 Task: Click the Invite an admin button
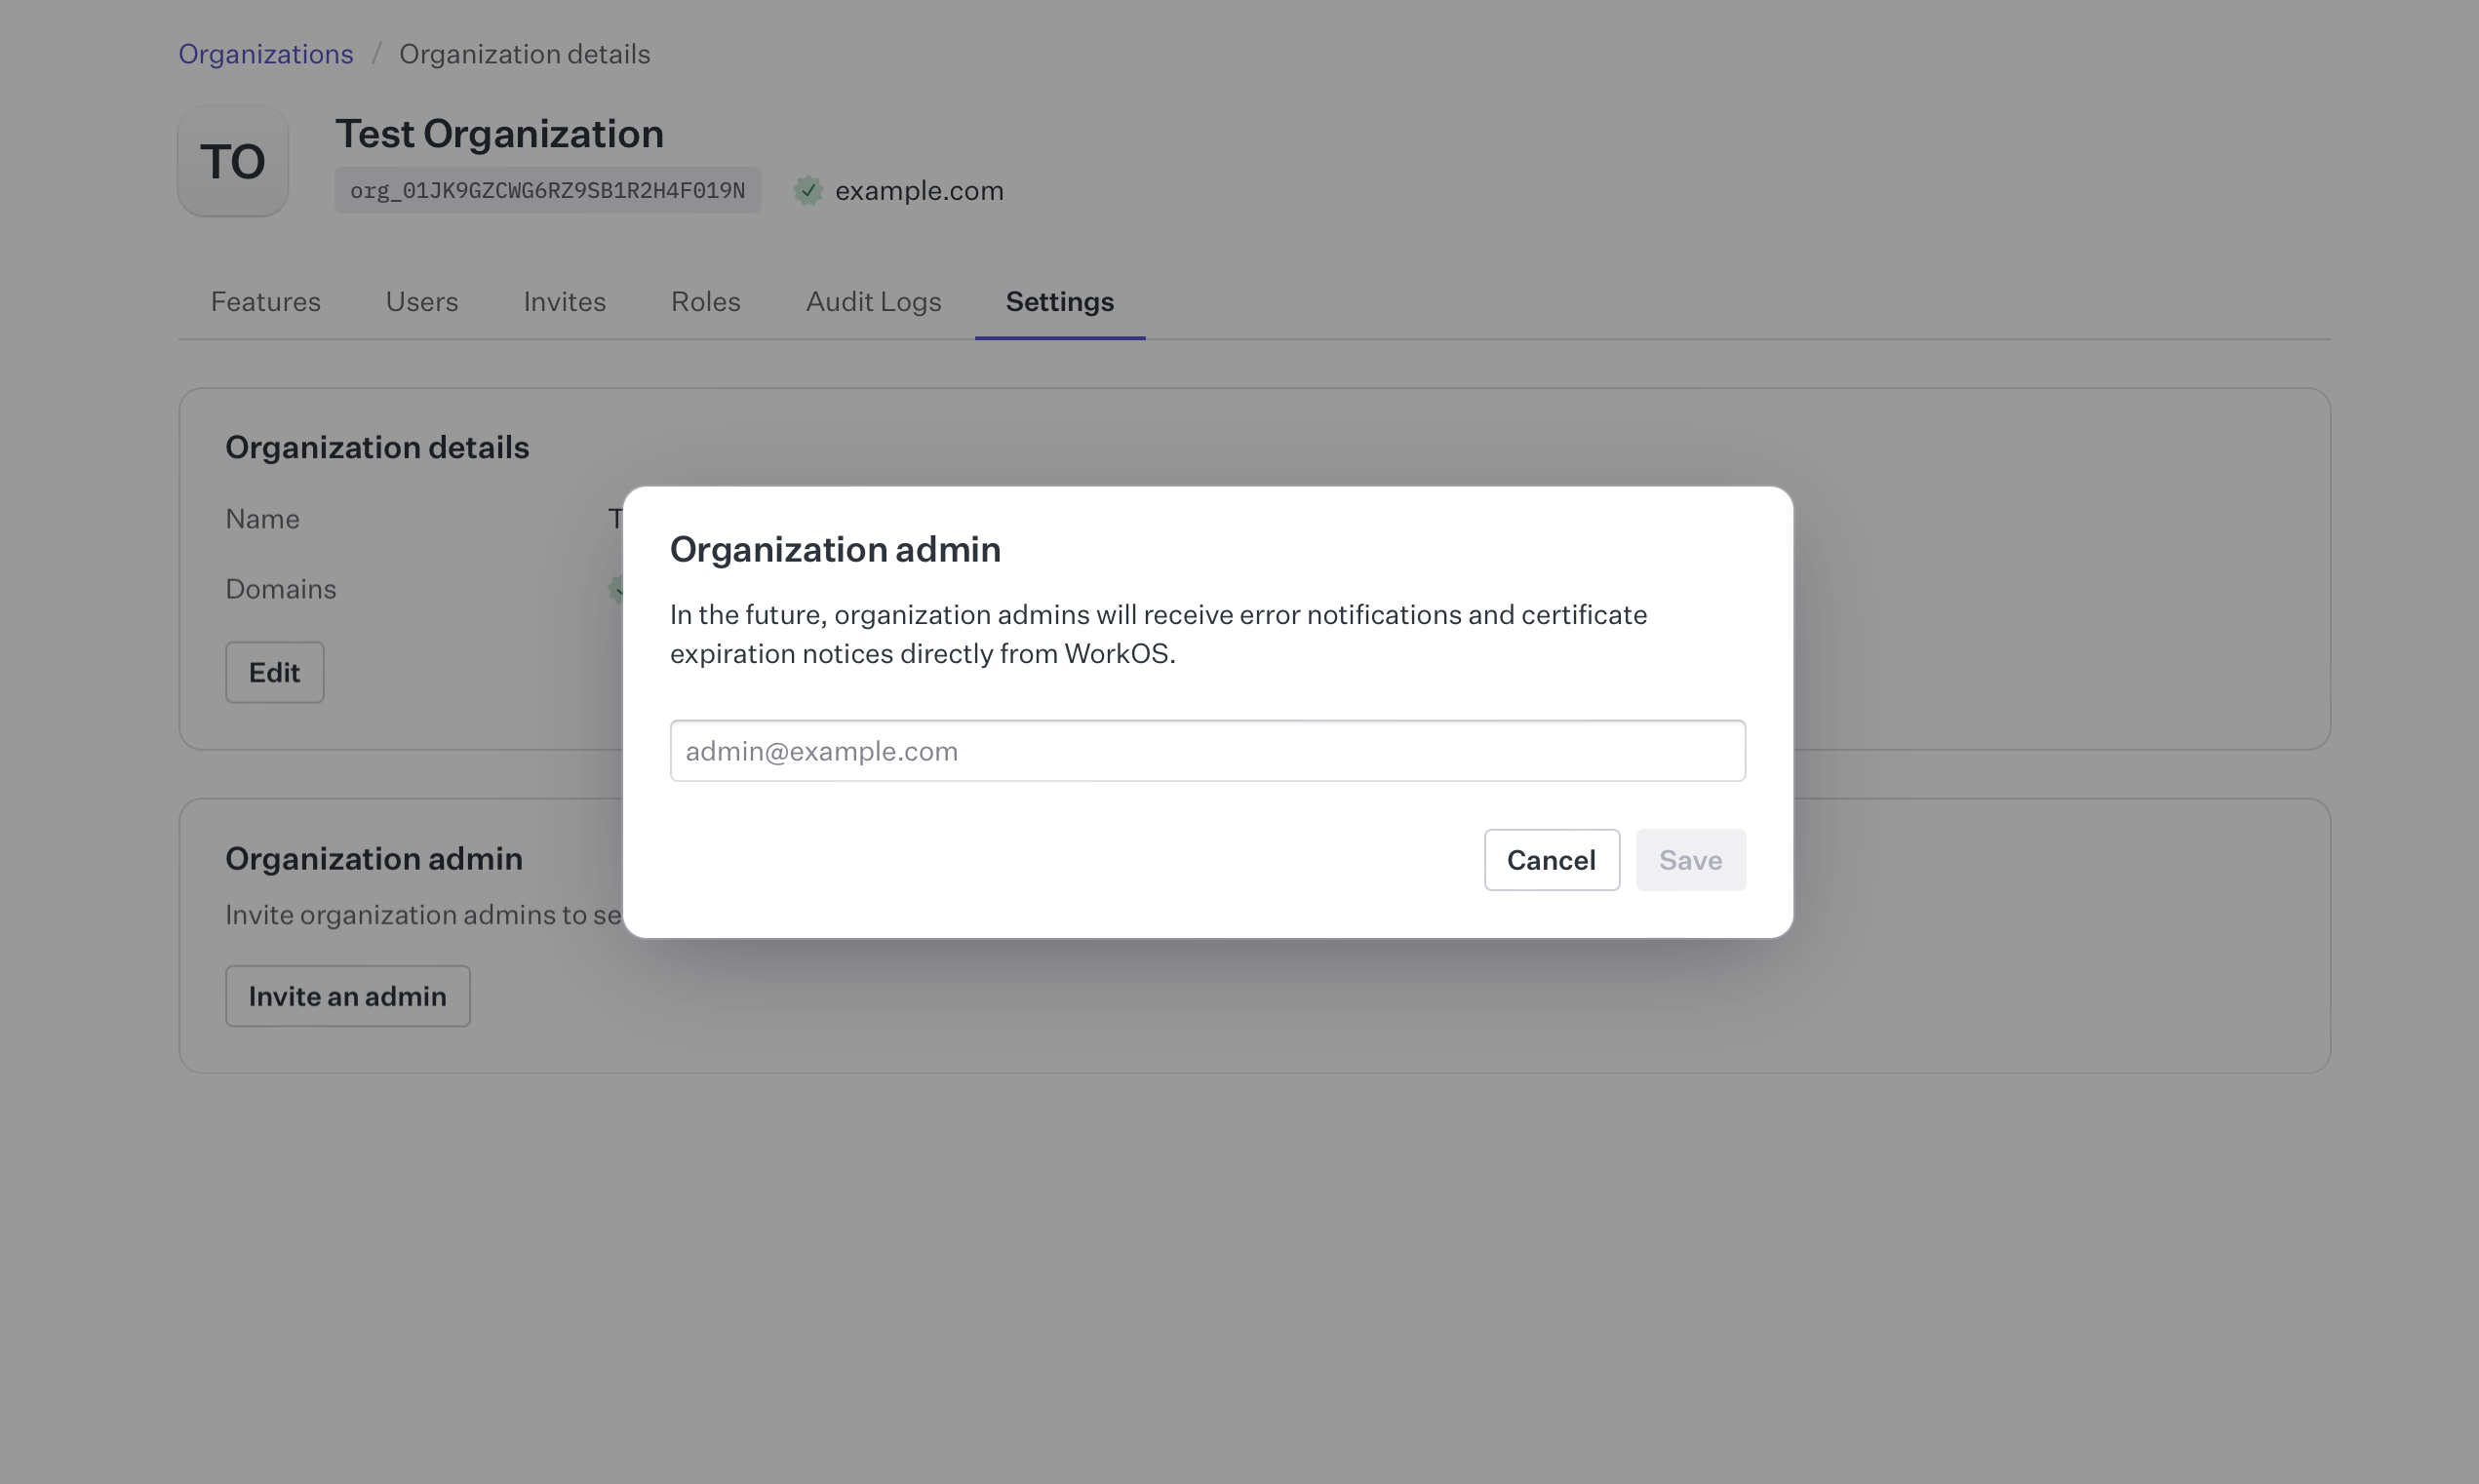pos(347,995)
